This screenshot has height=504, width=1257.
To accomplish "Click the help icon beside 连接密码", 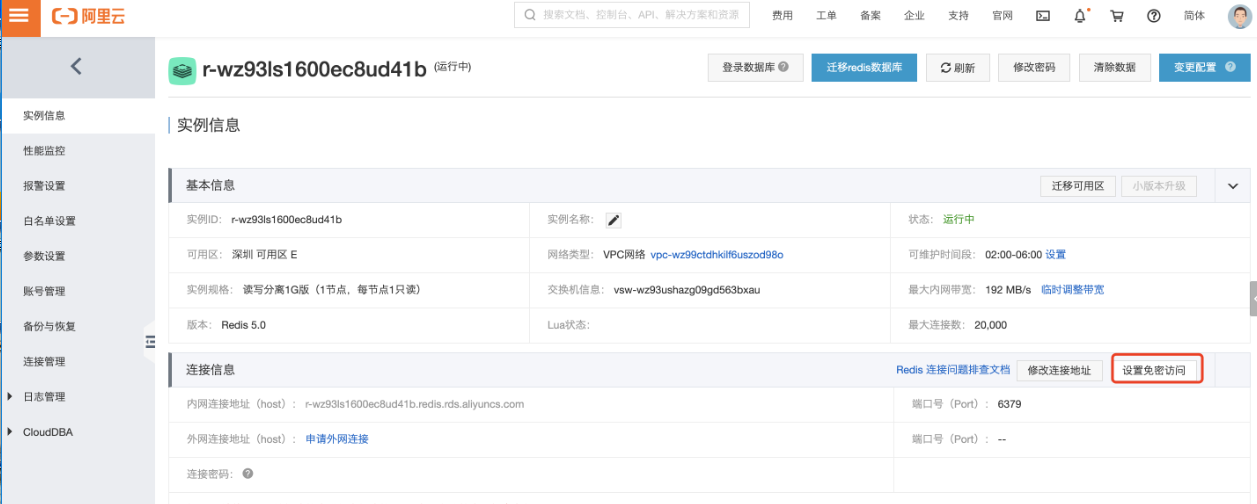I will point(247,473).
